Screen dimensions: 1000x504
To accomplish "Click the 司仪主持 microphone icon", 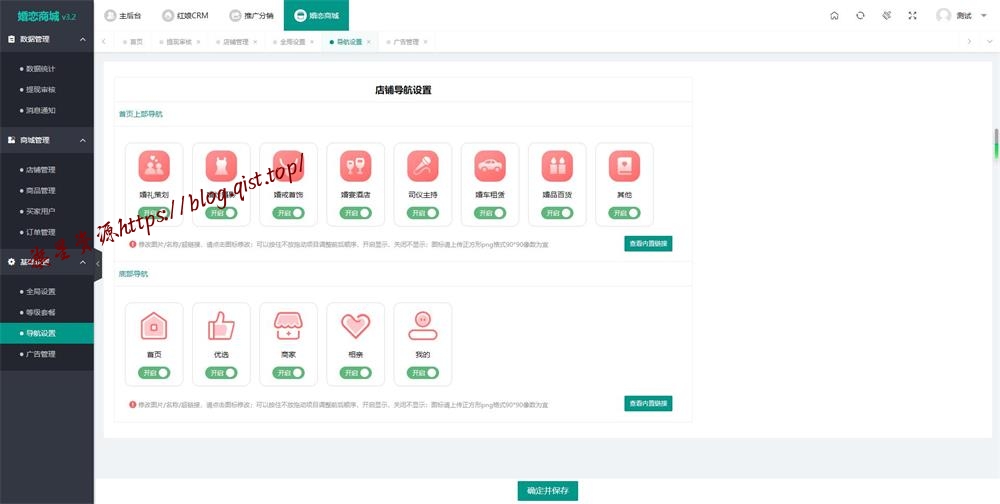I will click(422, 165).
